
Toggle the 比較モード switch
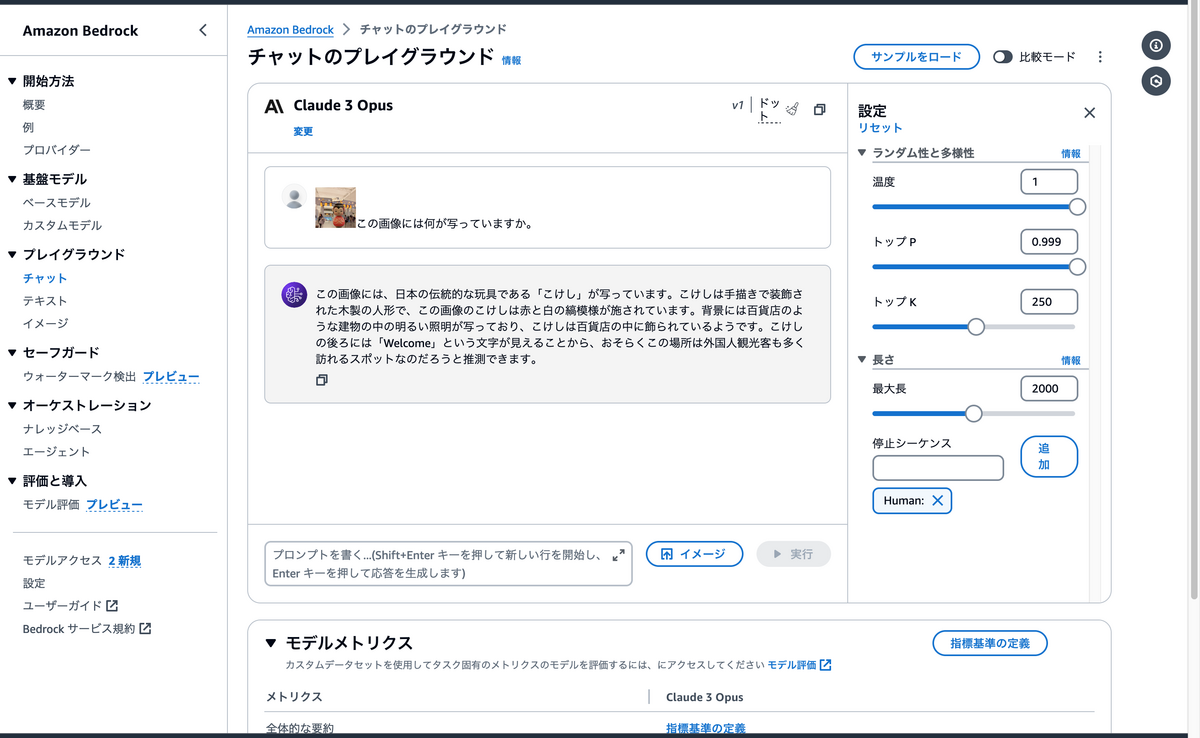1003,57
